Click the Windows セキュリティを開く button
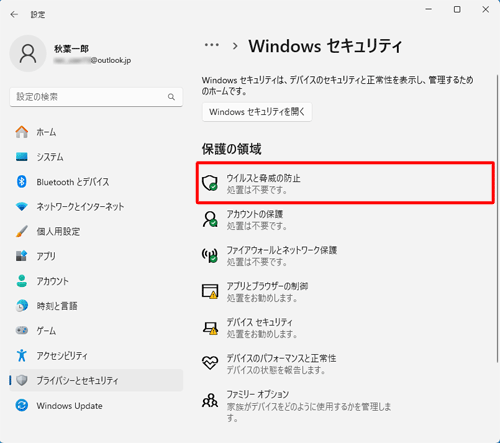Image resolution: width=500 pixels, height=443 pixels. click(x=257, y=112)
